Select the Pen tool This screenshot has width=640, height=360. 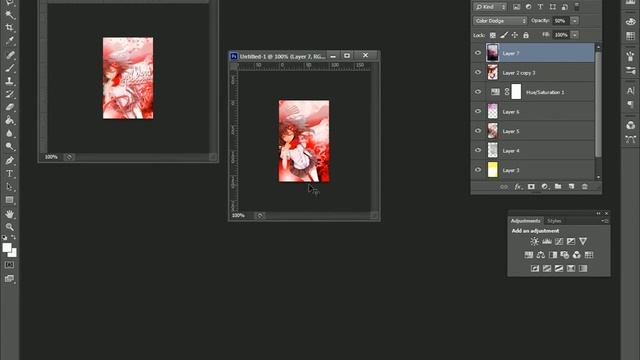pyautogui.click(x=9, y=160)
